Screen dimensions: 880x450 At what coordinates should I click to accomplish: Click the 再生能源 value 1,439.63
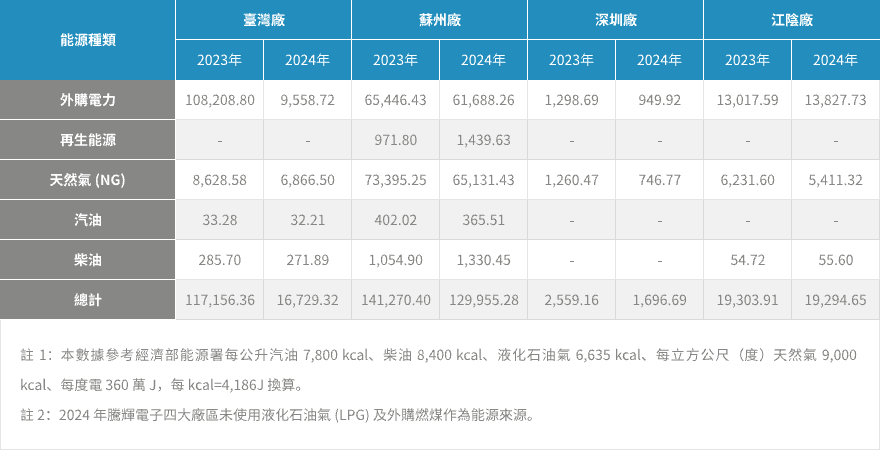(x=484, y=140)
